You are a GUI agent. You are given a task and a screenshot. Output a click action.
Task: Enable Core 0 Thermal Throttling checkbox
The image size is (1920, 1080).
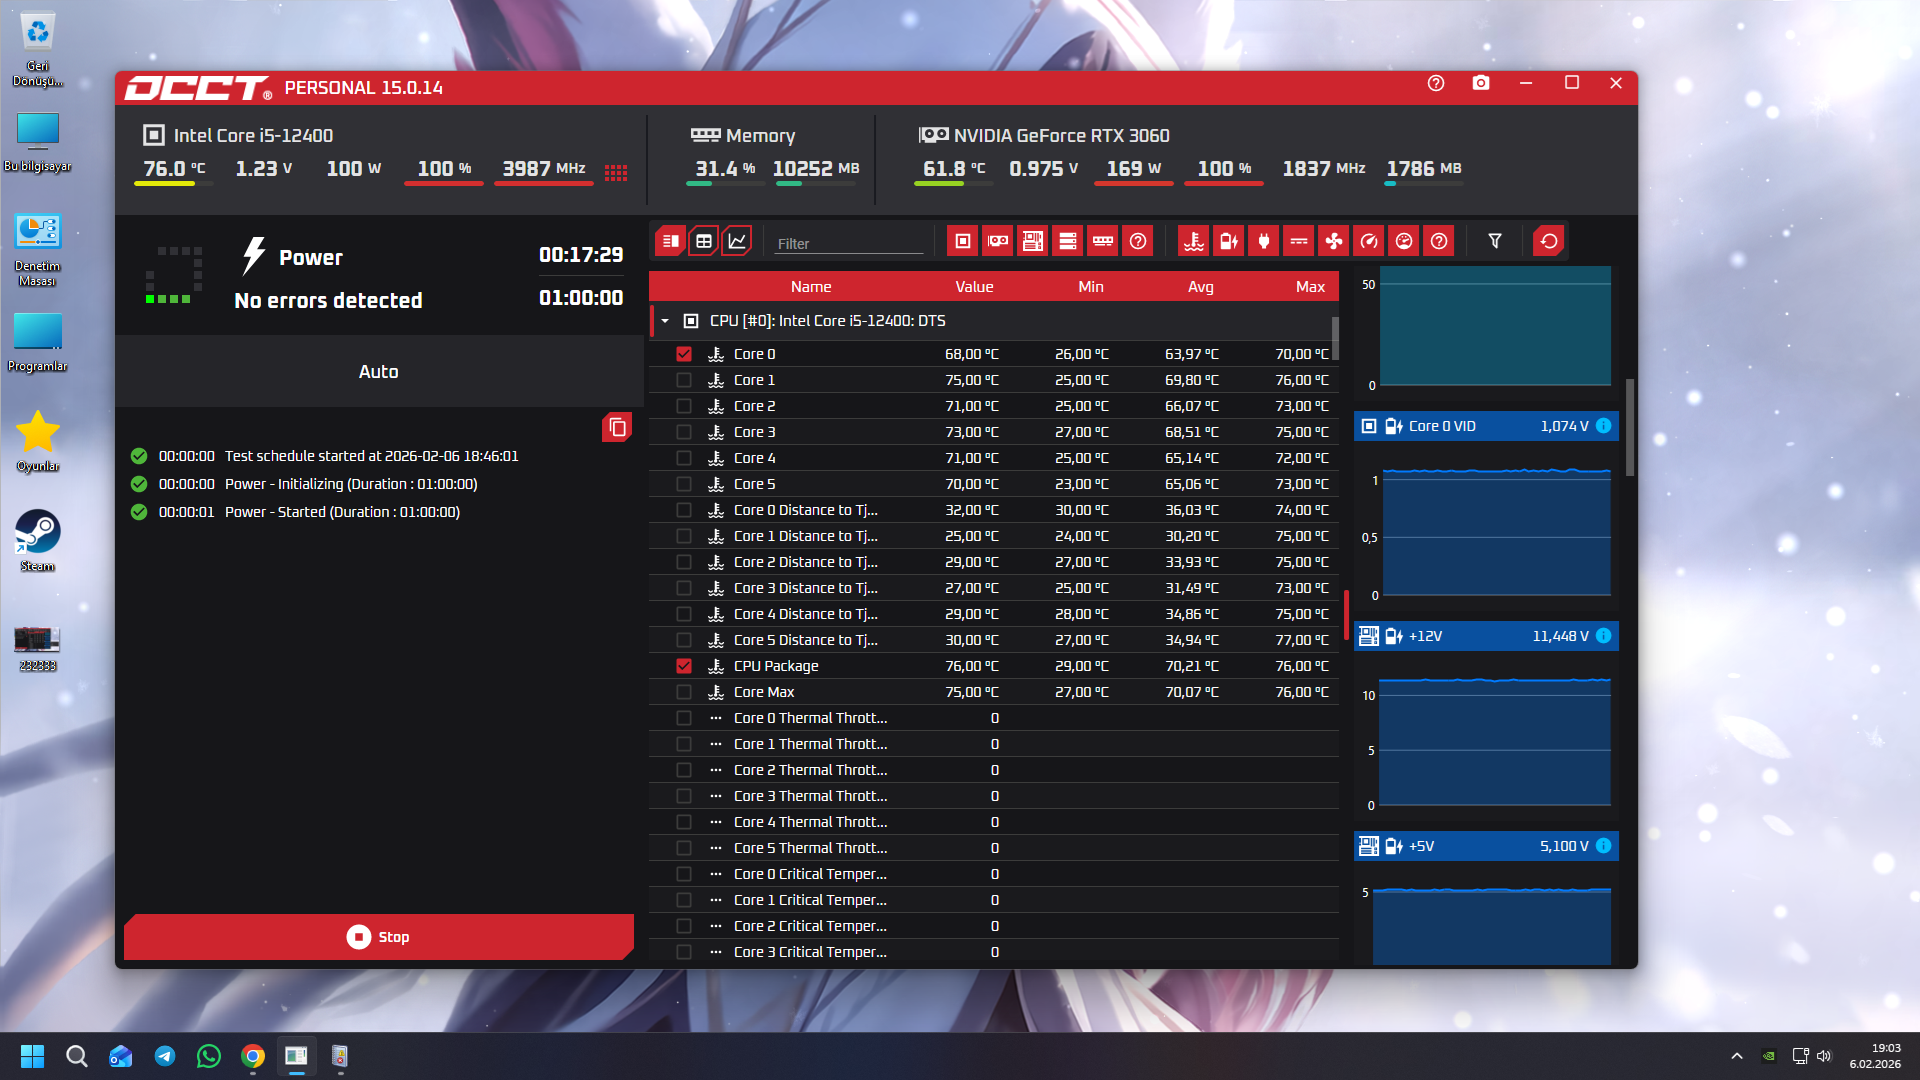tap(684, 718)
